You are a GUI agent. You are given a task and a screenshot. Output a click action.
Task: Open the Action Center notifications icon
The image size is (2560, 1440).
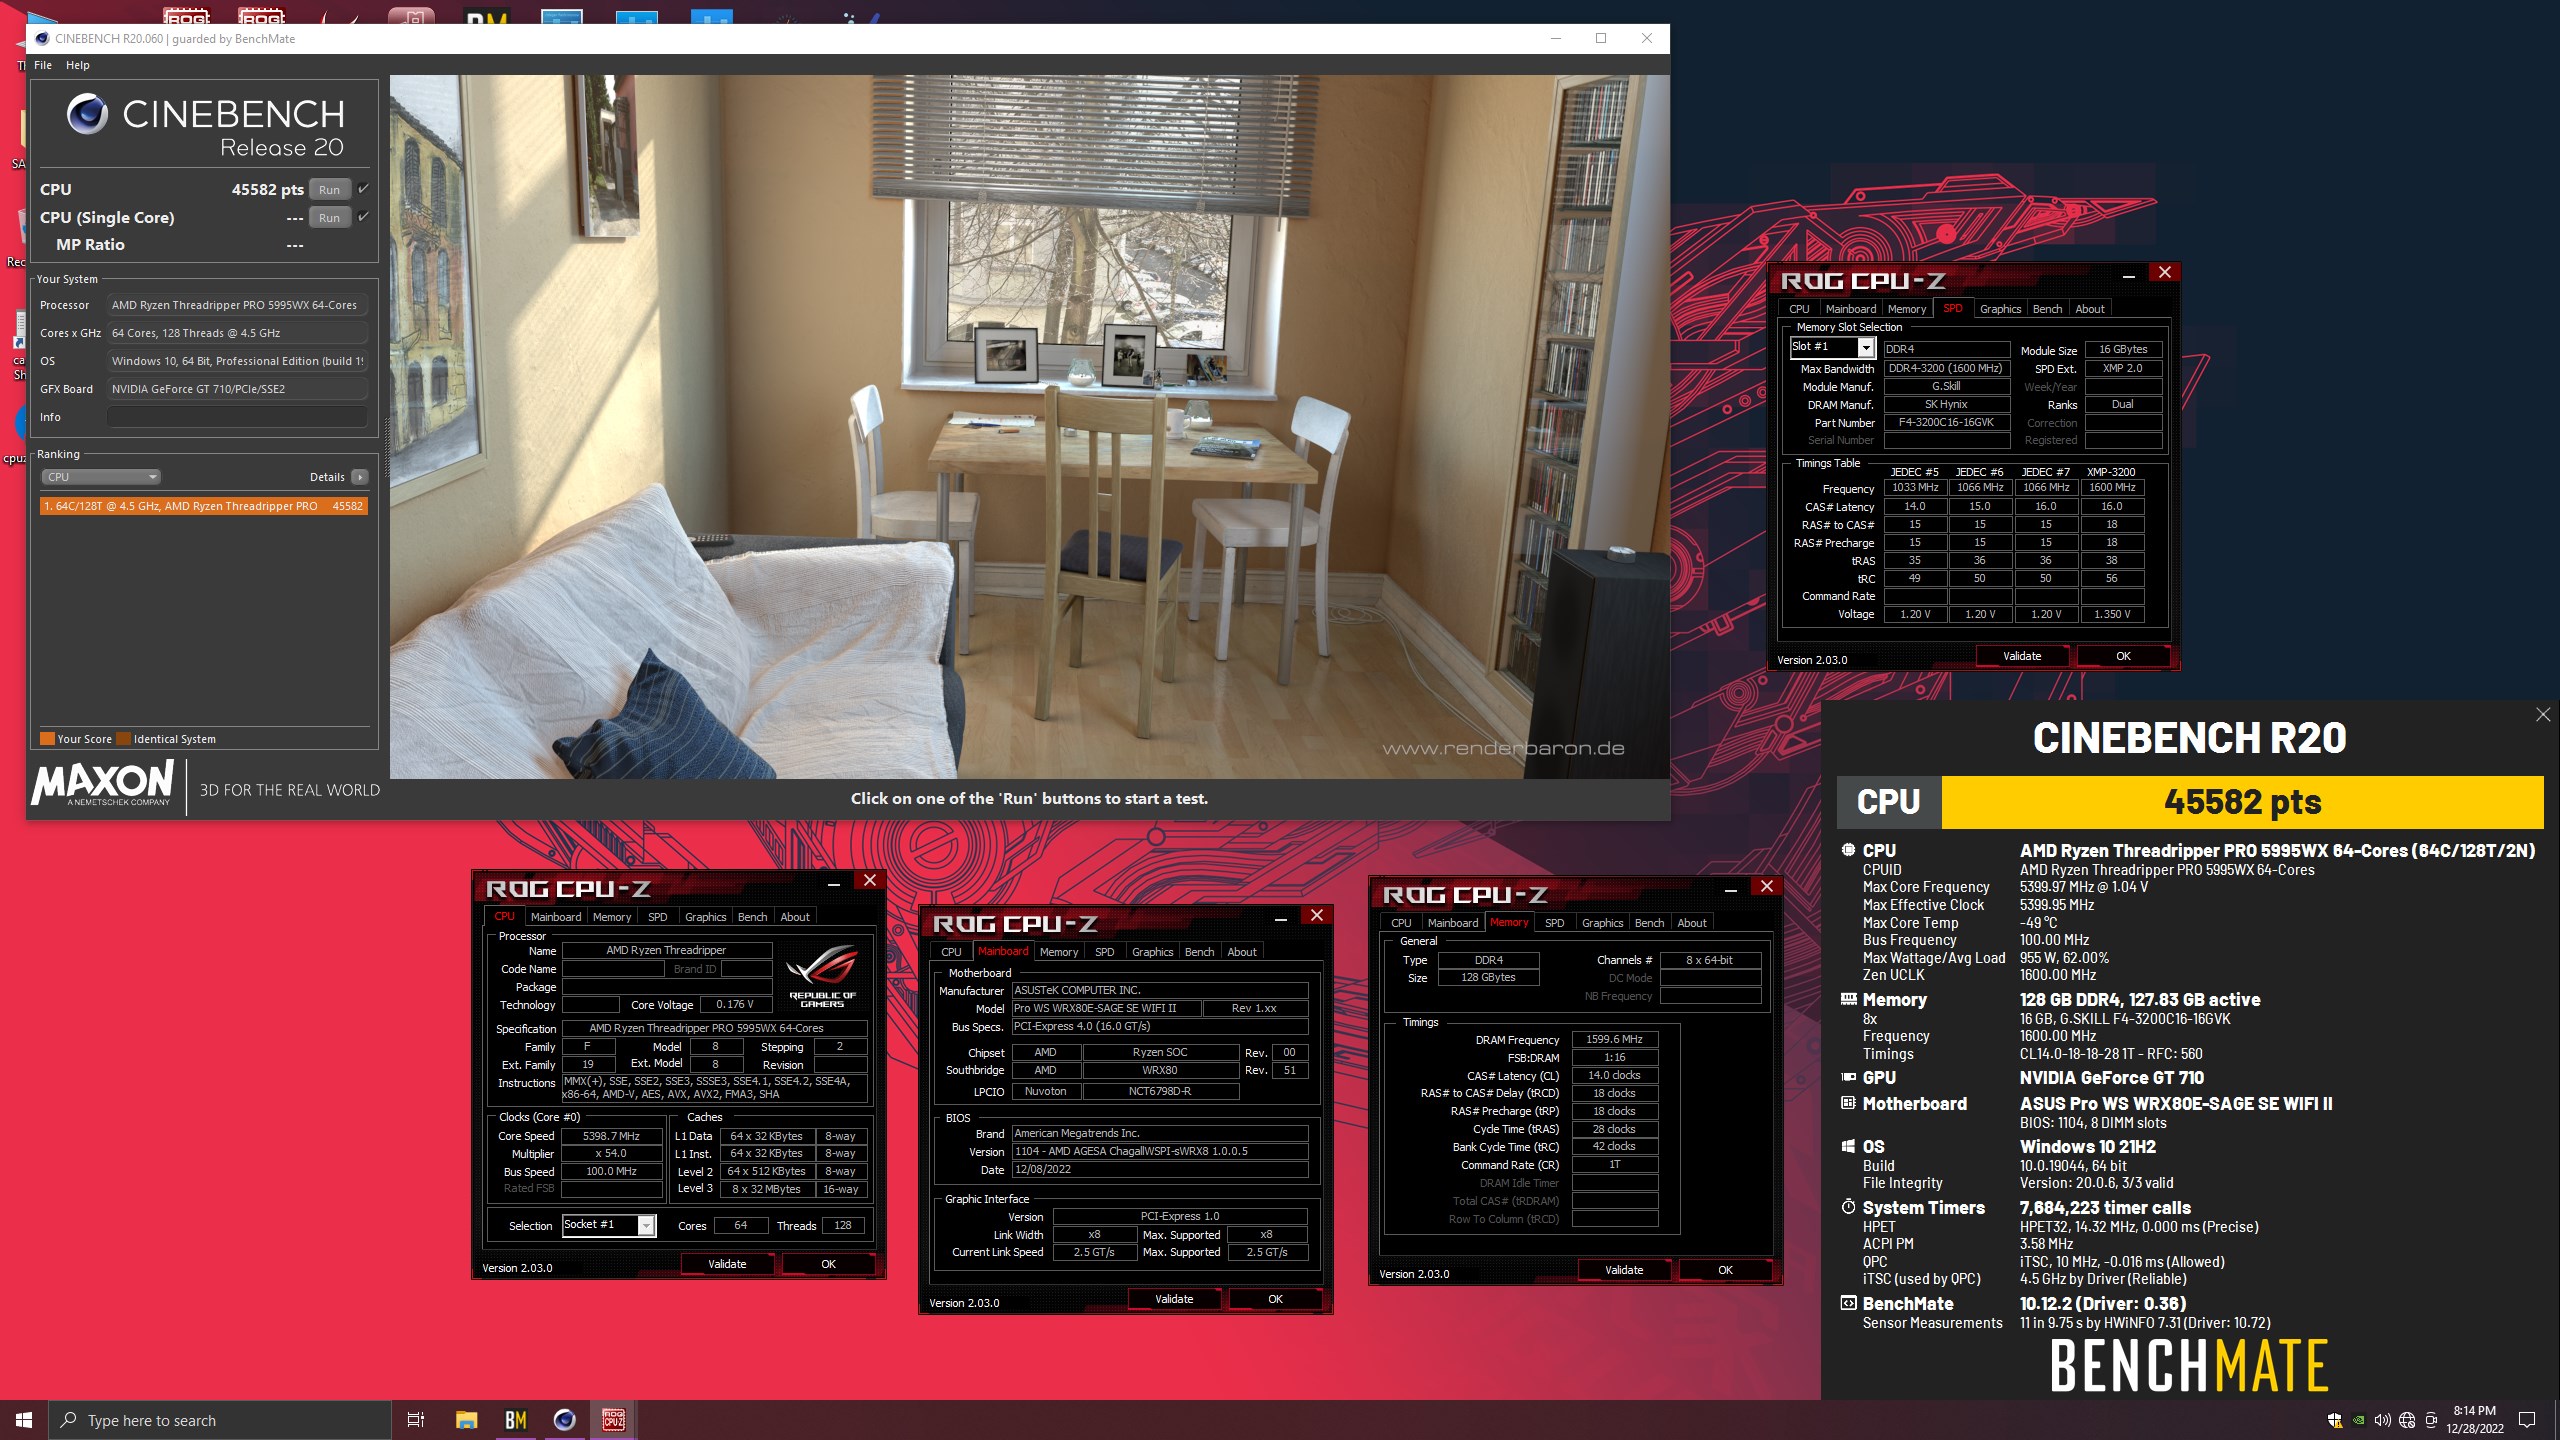2527,1420
